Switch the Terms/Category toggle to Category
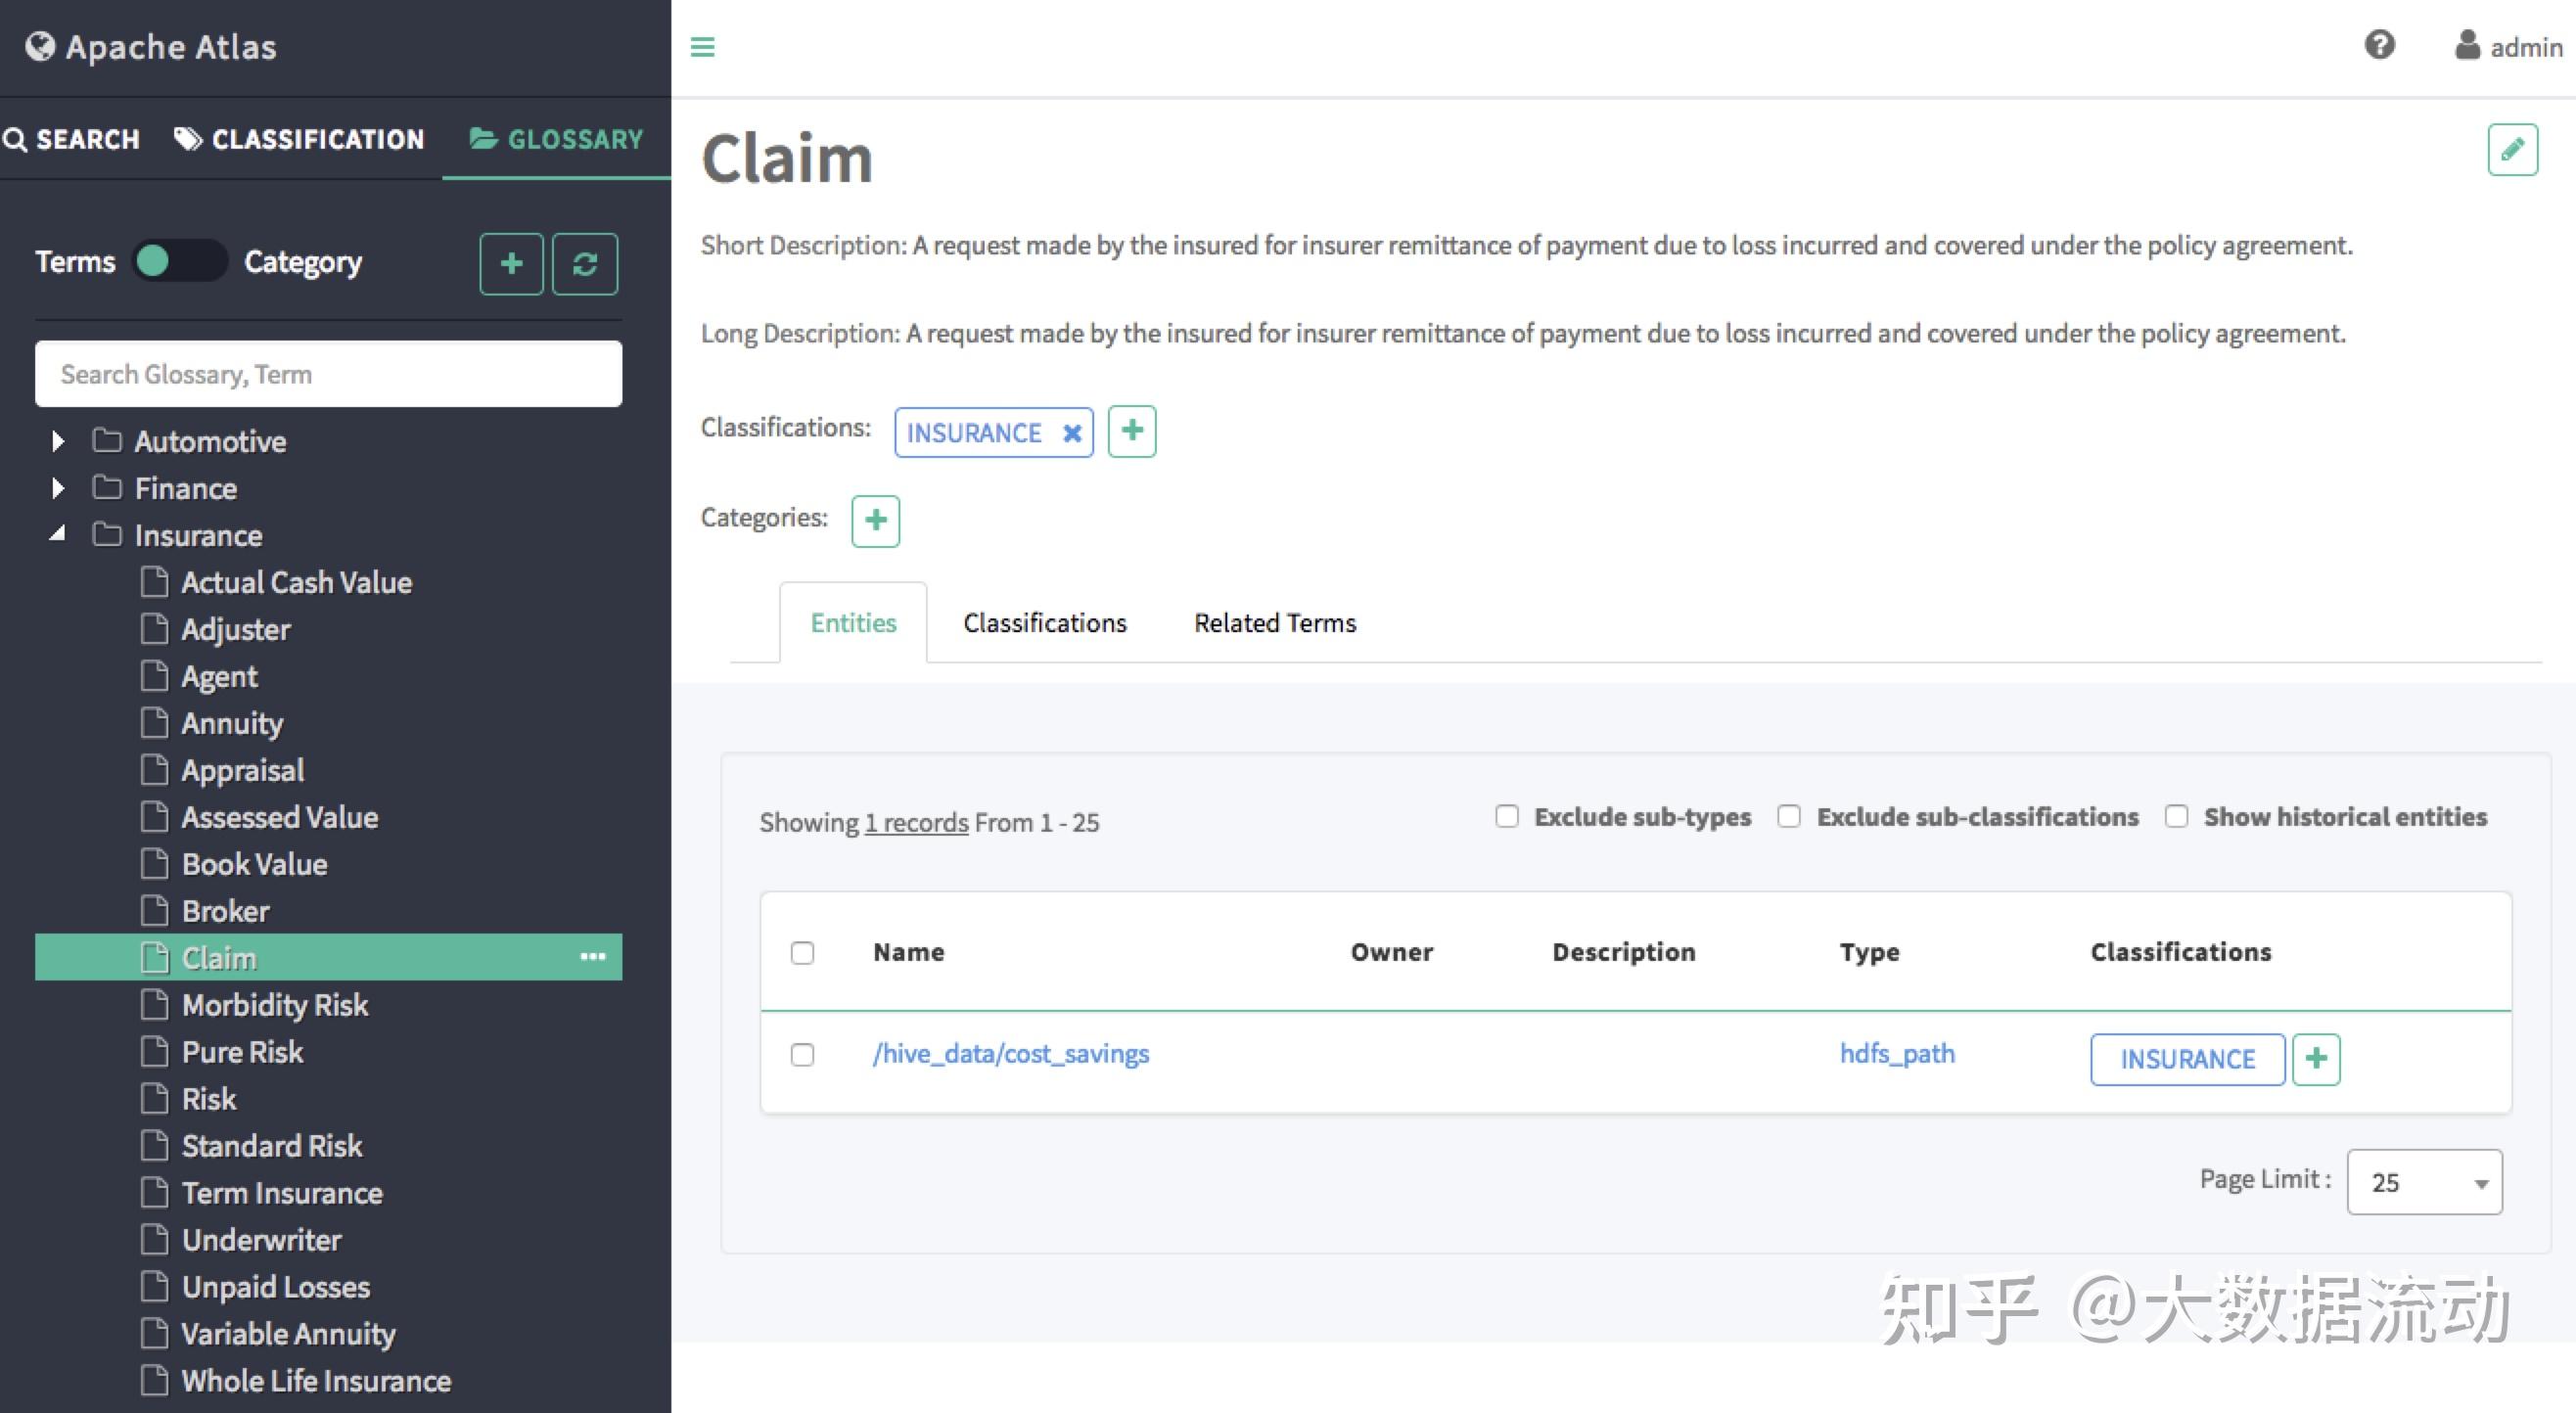 [x=180, y=261]
